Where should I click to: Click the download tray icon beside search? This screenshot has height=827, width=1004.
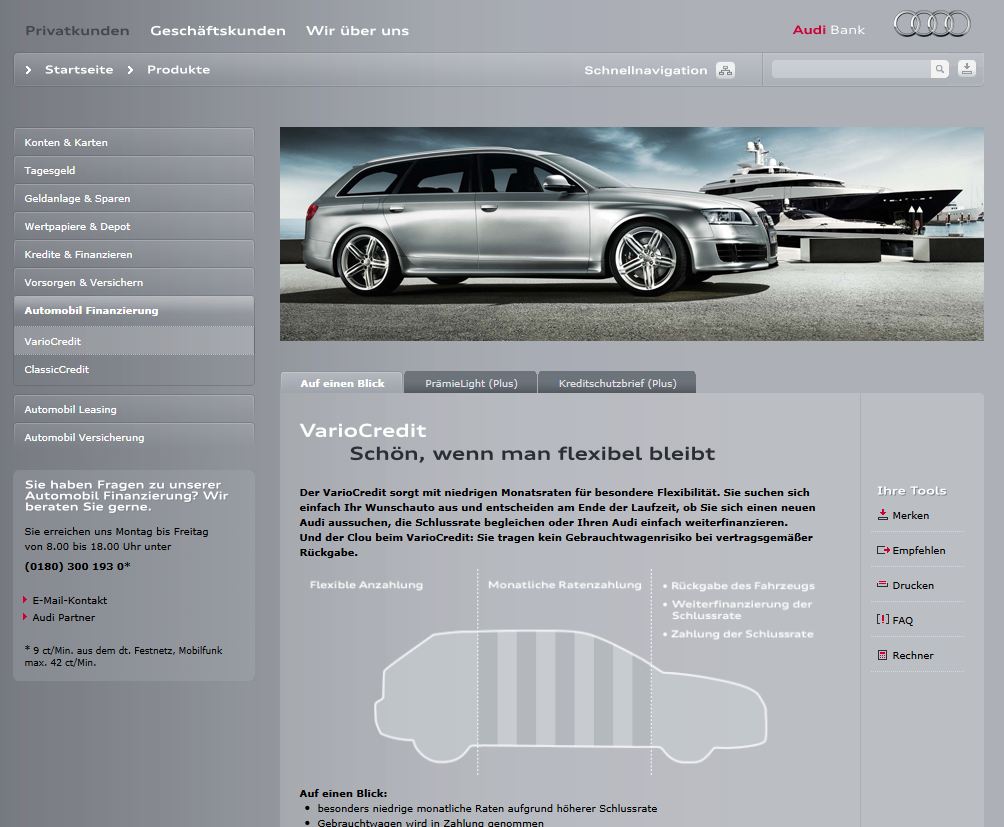pyautogui.click(x=967, y=68)
